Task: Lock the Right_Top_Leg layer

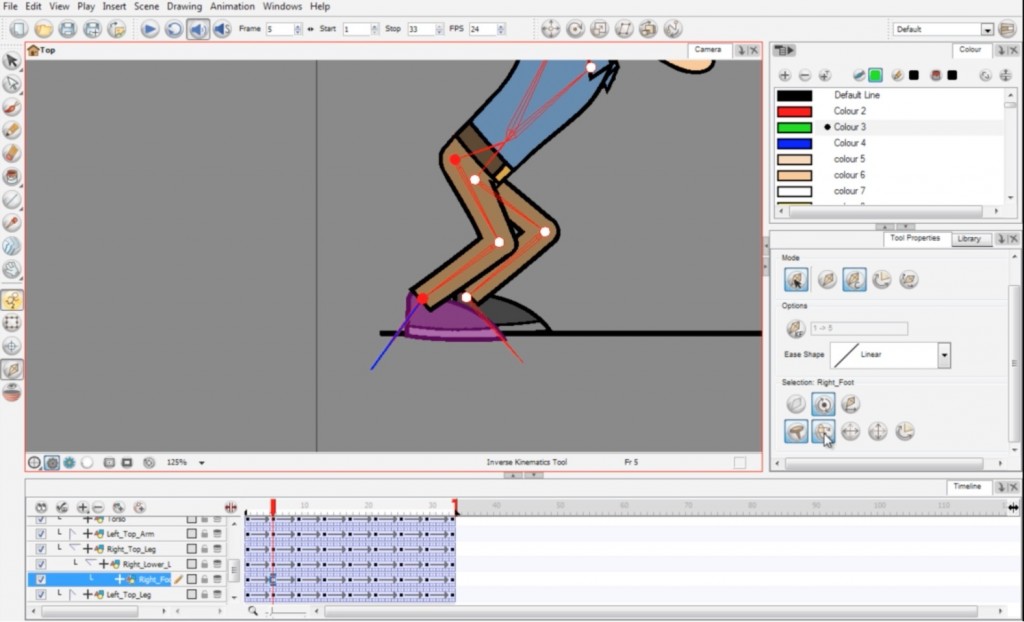Action: (205, 549)
